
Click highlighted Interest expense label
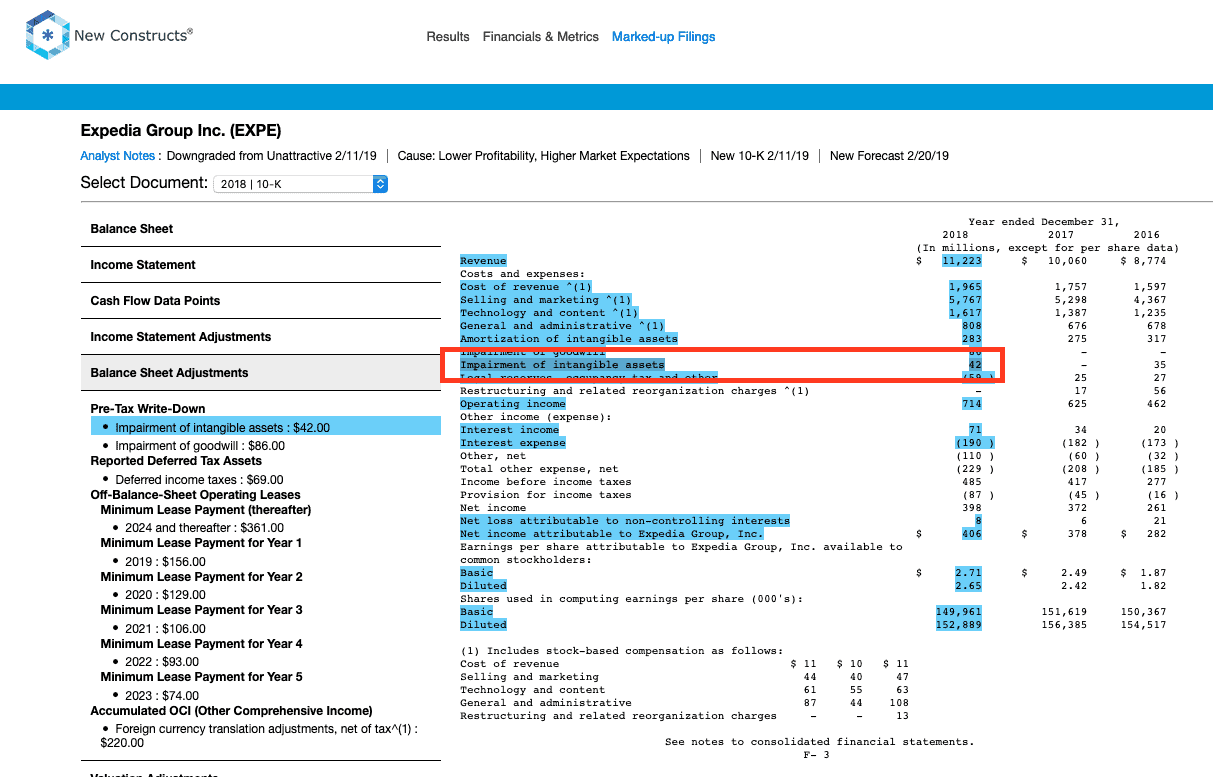point(513,443)
